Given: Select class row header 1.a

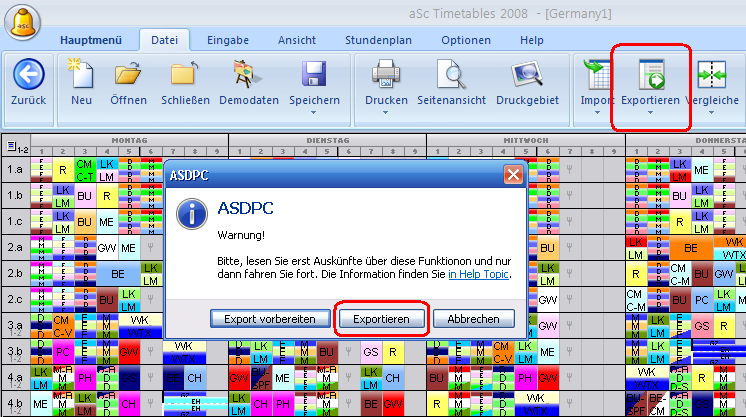Looking at the screenshot, I should pos(15,169).
